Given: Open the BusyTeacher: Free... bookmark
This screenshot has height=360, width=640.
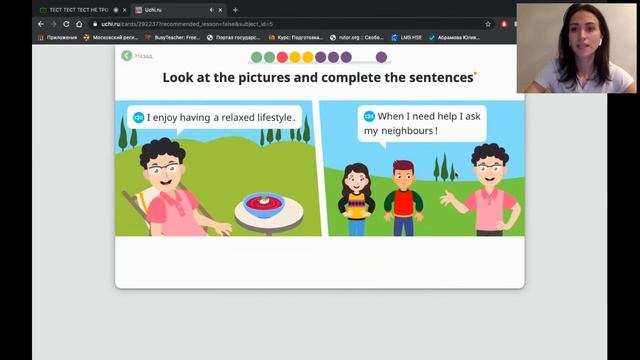Looking at the screenshot, I should point(173,38).
